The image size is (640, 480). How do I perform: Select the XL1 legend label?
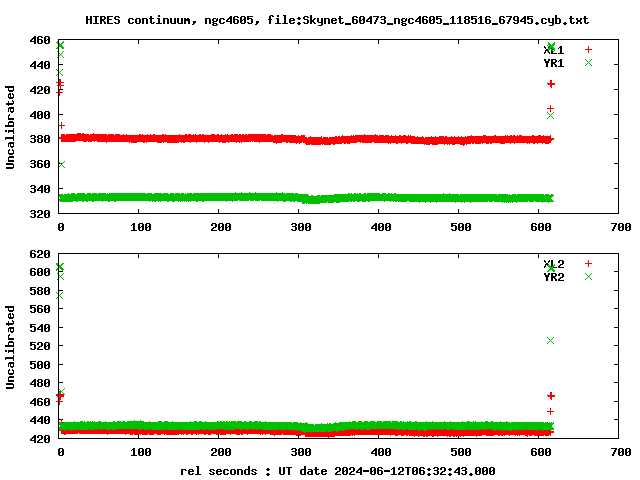[553, 50]
